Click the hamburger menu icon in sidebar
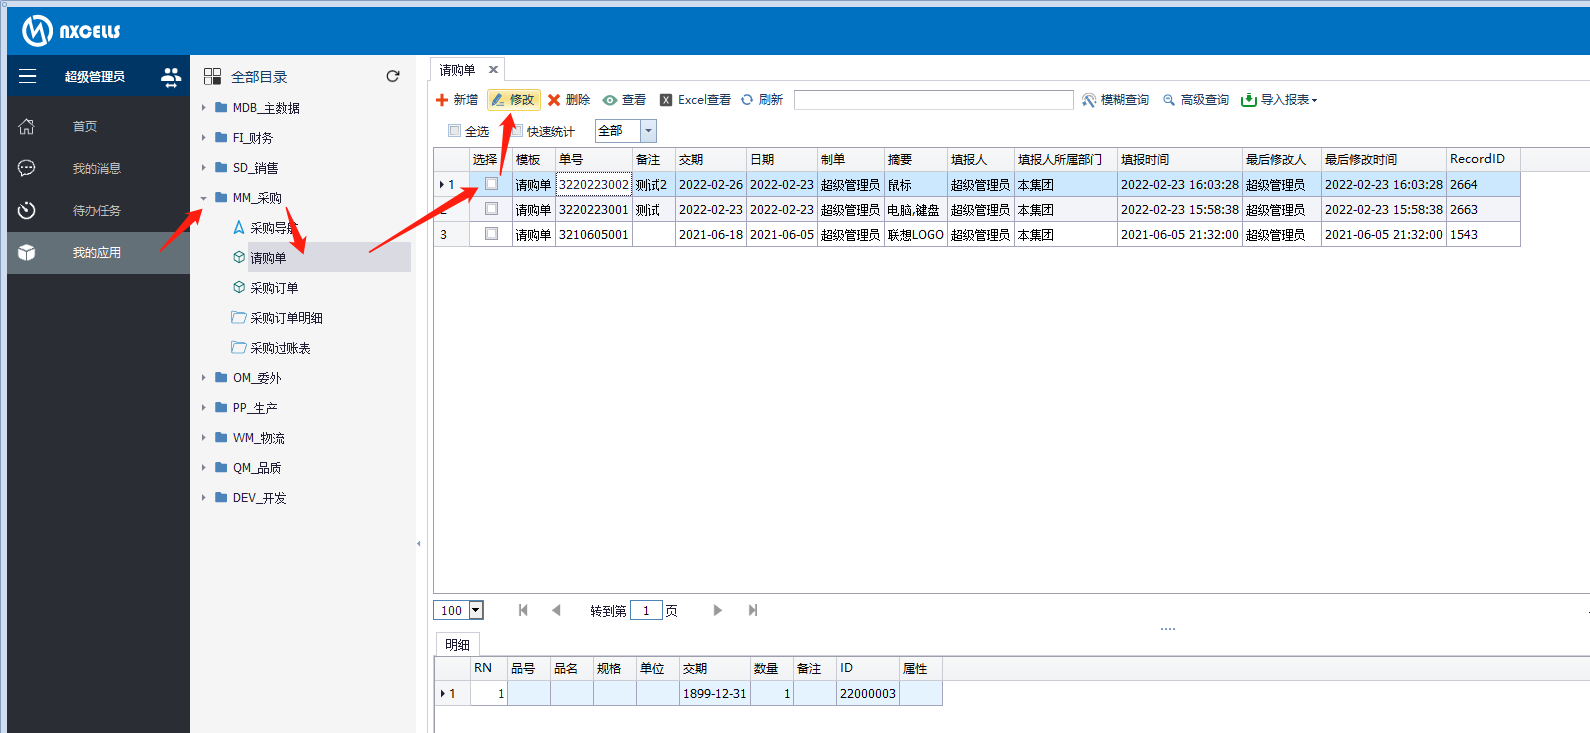This screenshot has height=733, width=1590. (x=27, y=76)
